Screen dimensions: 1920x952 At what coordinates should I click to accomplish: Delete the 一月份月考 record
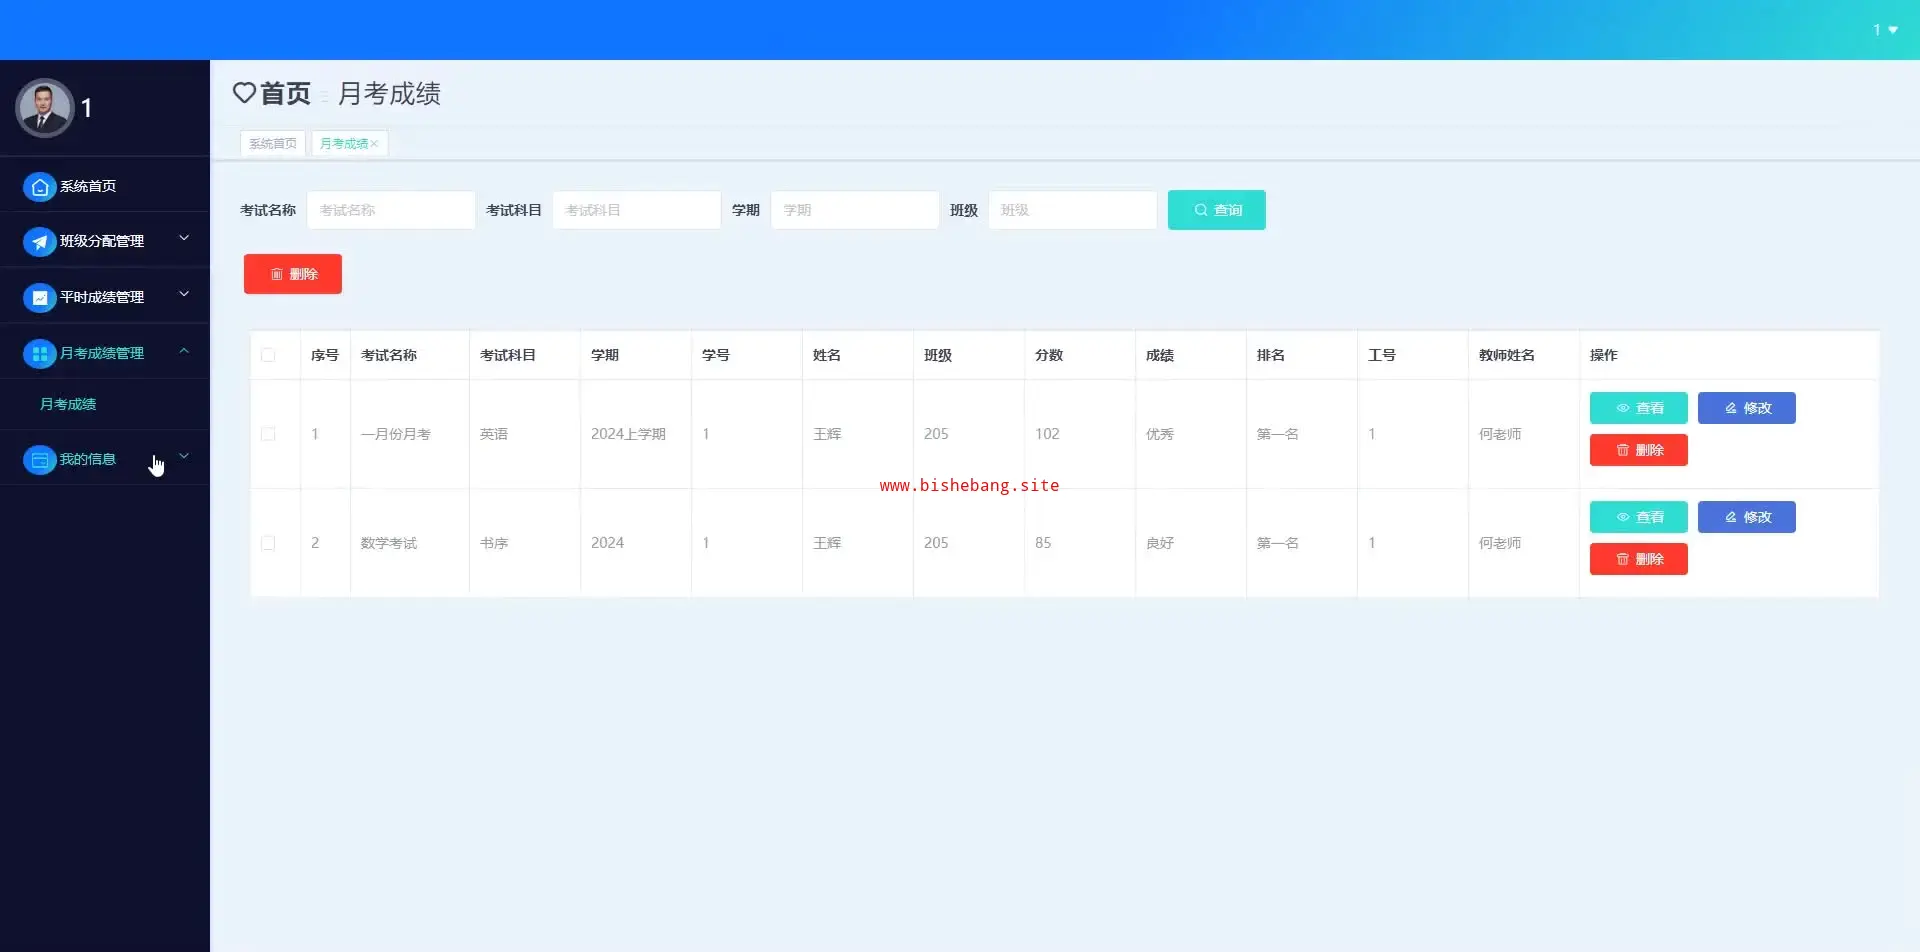click(1639, 450)
